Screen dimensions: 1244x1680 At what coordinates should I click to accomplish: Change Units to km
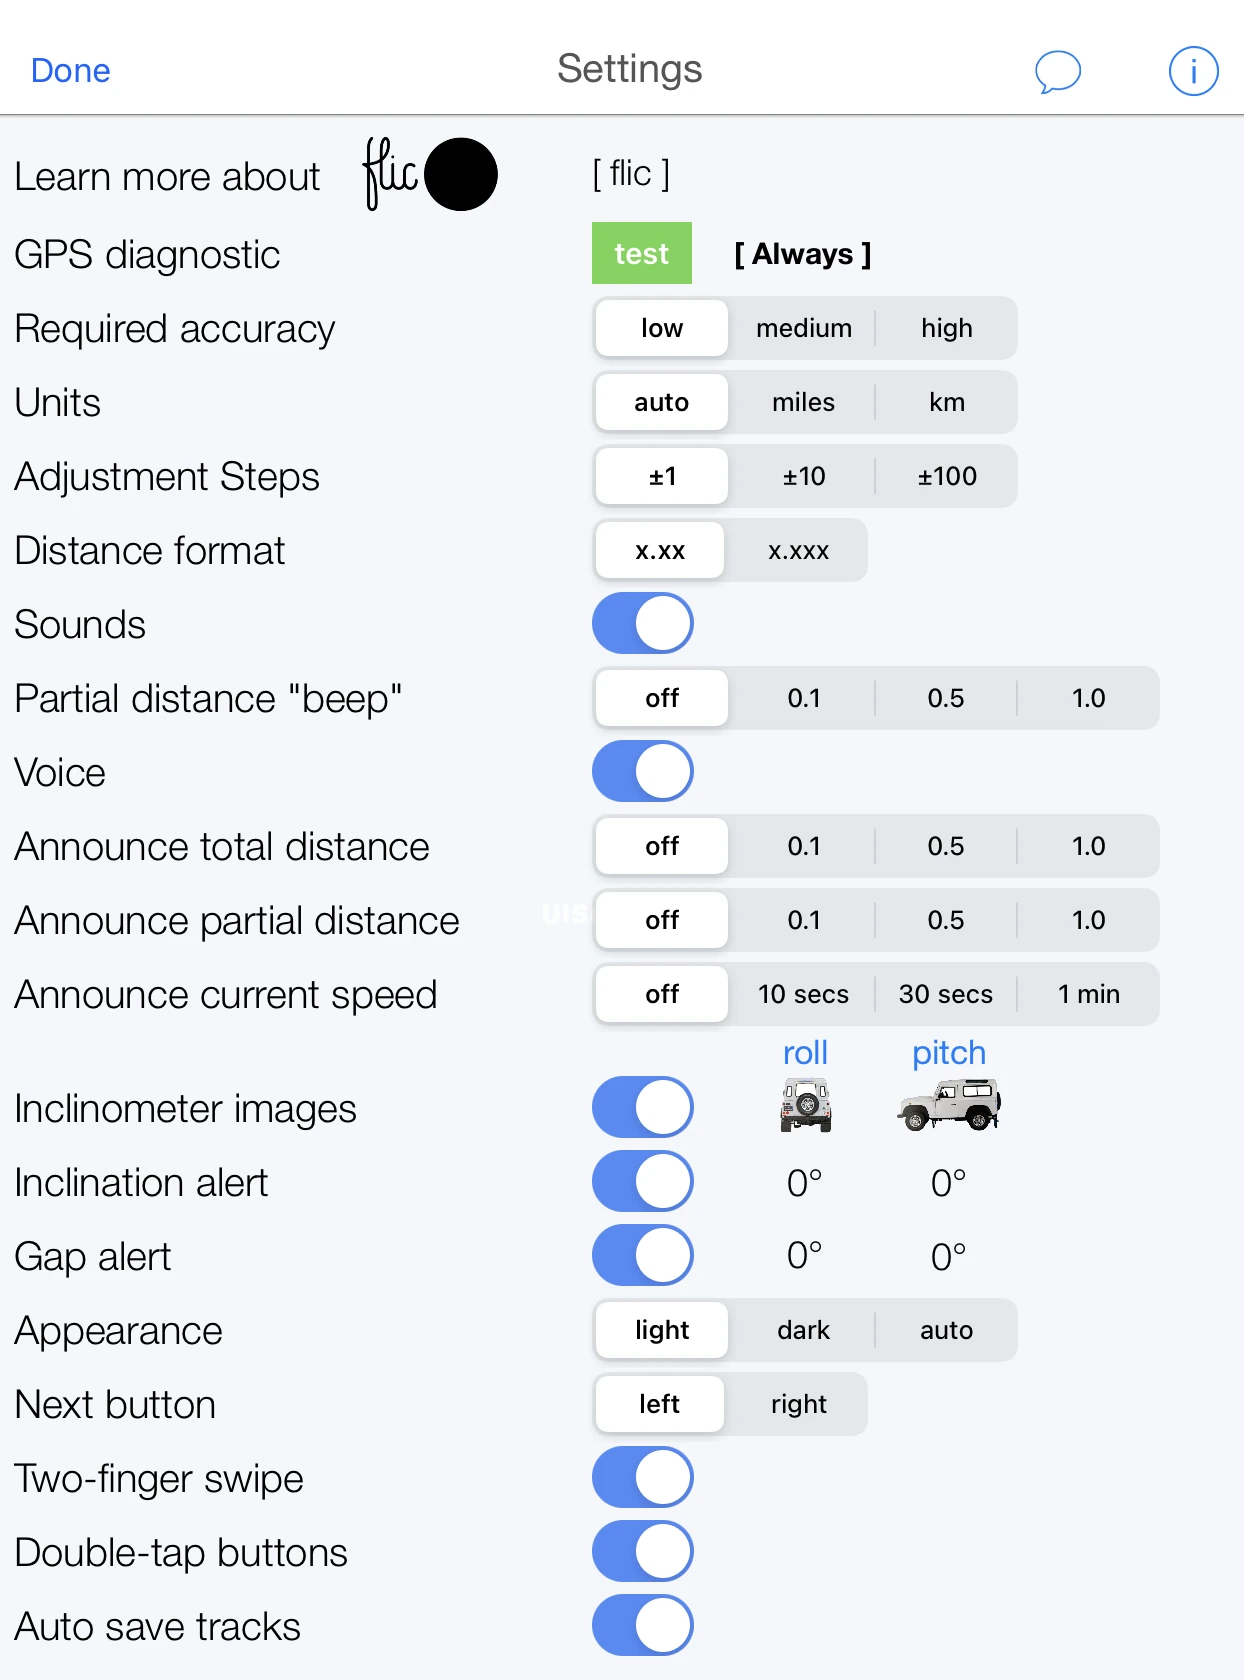[x=946, y=402]
